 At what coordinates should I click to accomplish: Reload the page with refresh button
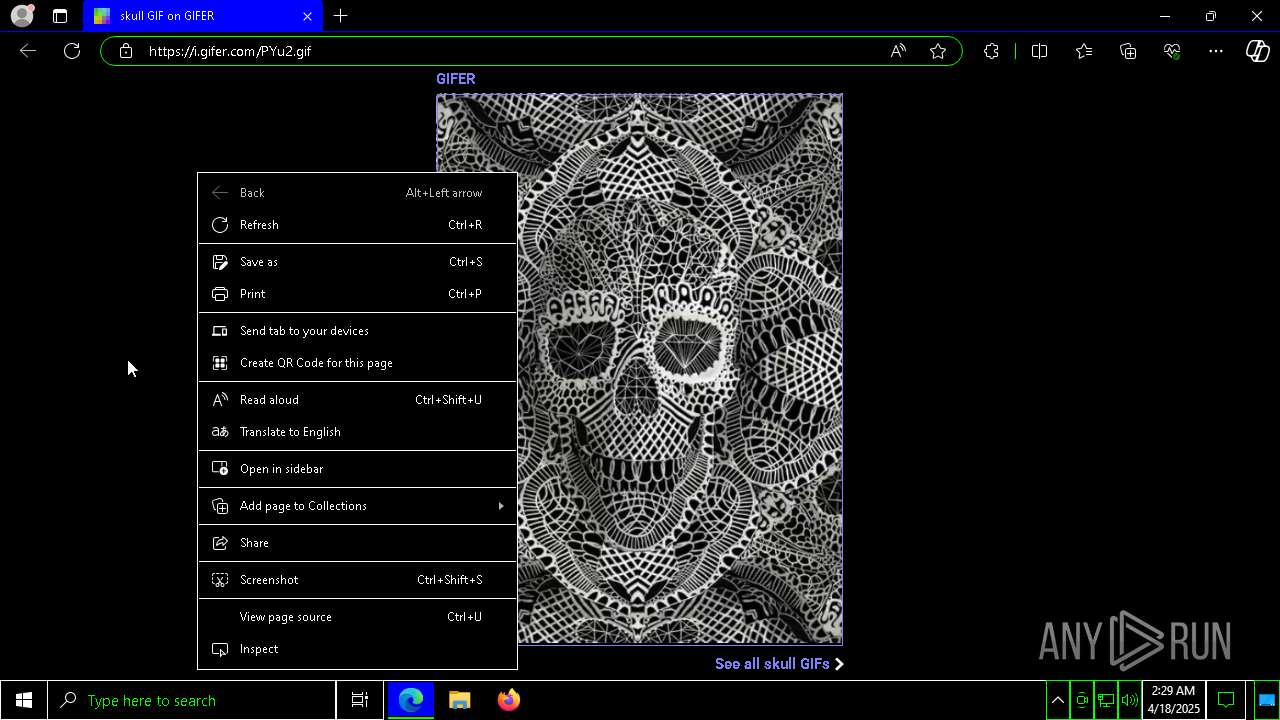72,51
